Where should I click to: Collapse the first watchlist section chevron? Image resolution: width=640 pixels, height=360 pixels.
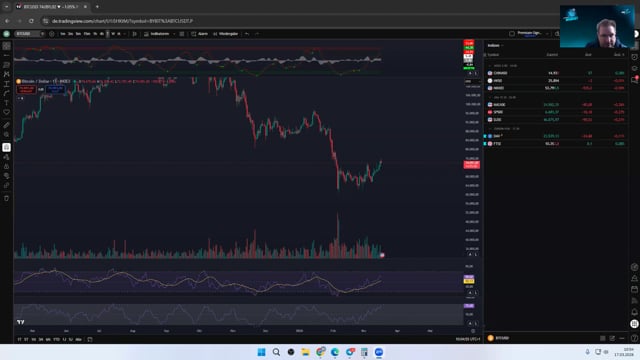(x=489, y=65)
